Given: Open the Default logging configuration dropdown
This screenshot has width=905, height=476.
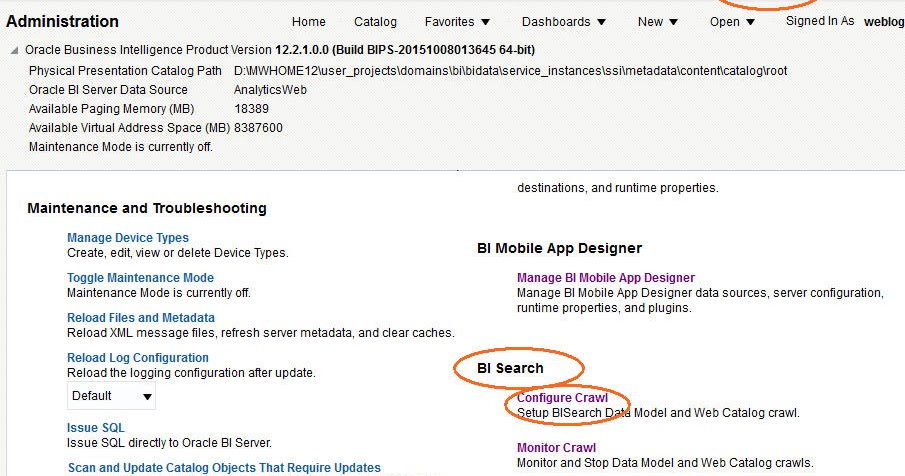Looking at the screenshot, I should 112,396.
